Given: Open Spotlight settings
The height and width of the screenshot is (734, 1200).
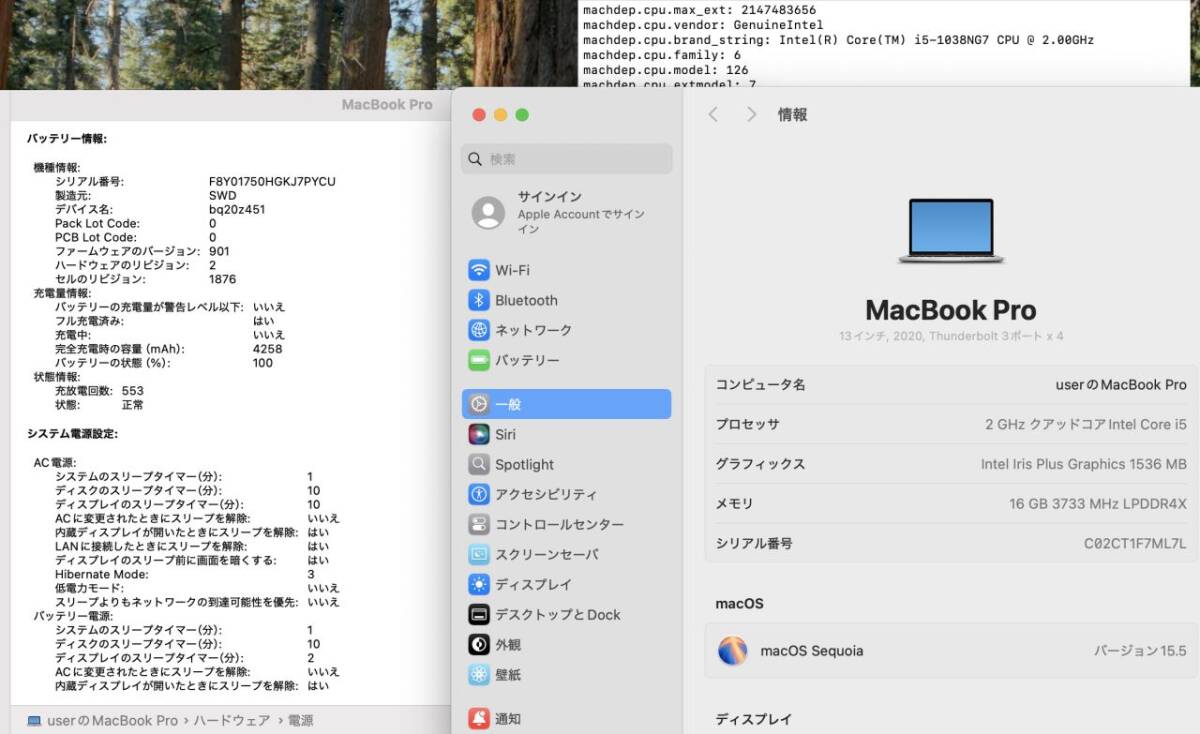Looking at the screenshot, I should (x=523, y=464).
